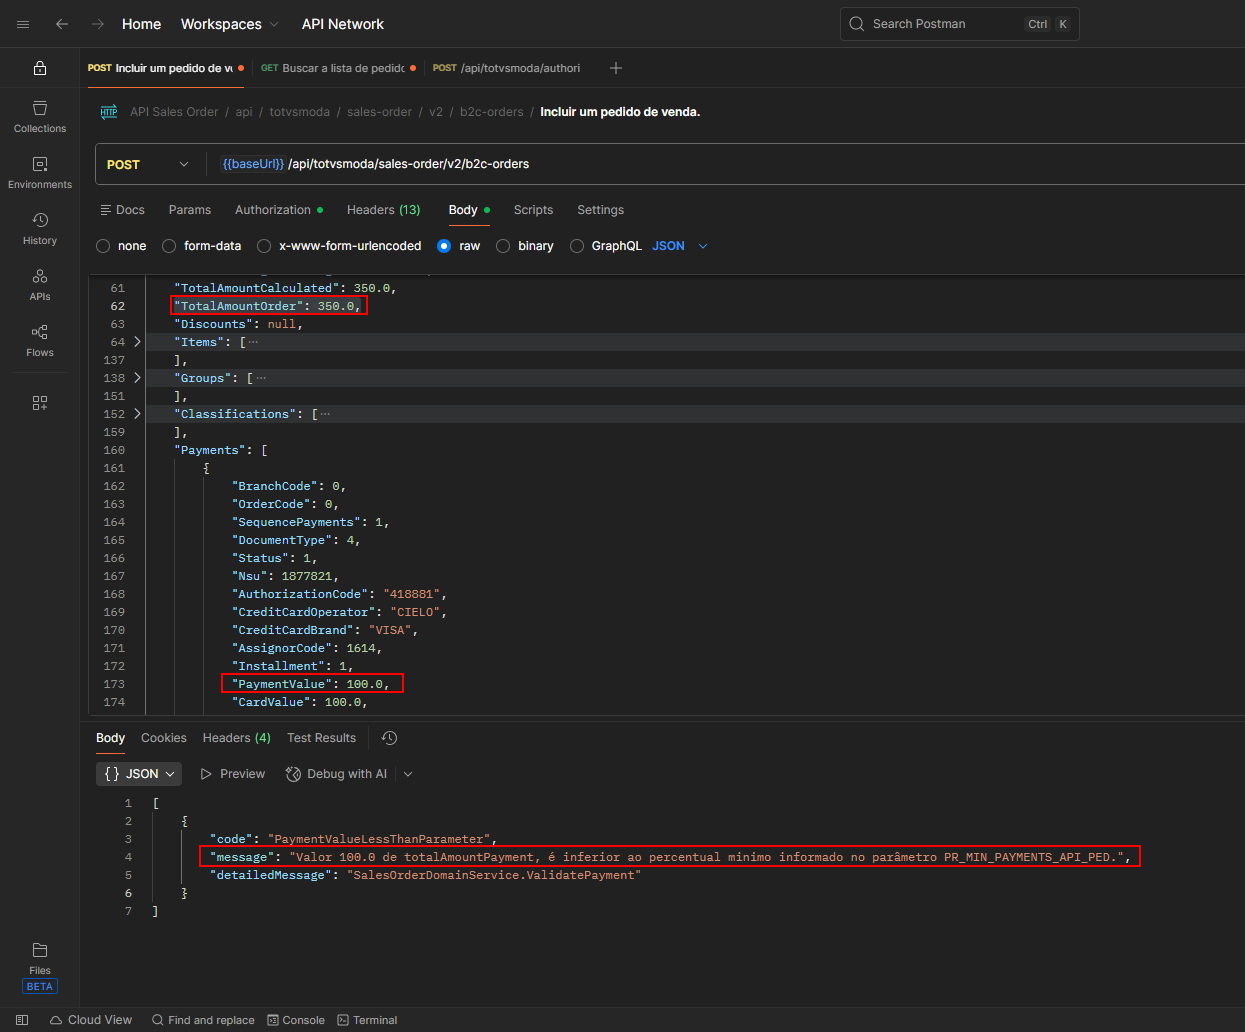Add a new request tab with plus
1245x1032 pixels.
616,68
